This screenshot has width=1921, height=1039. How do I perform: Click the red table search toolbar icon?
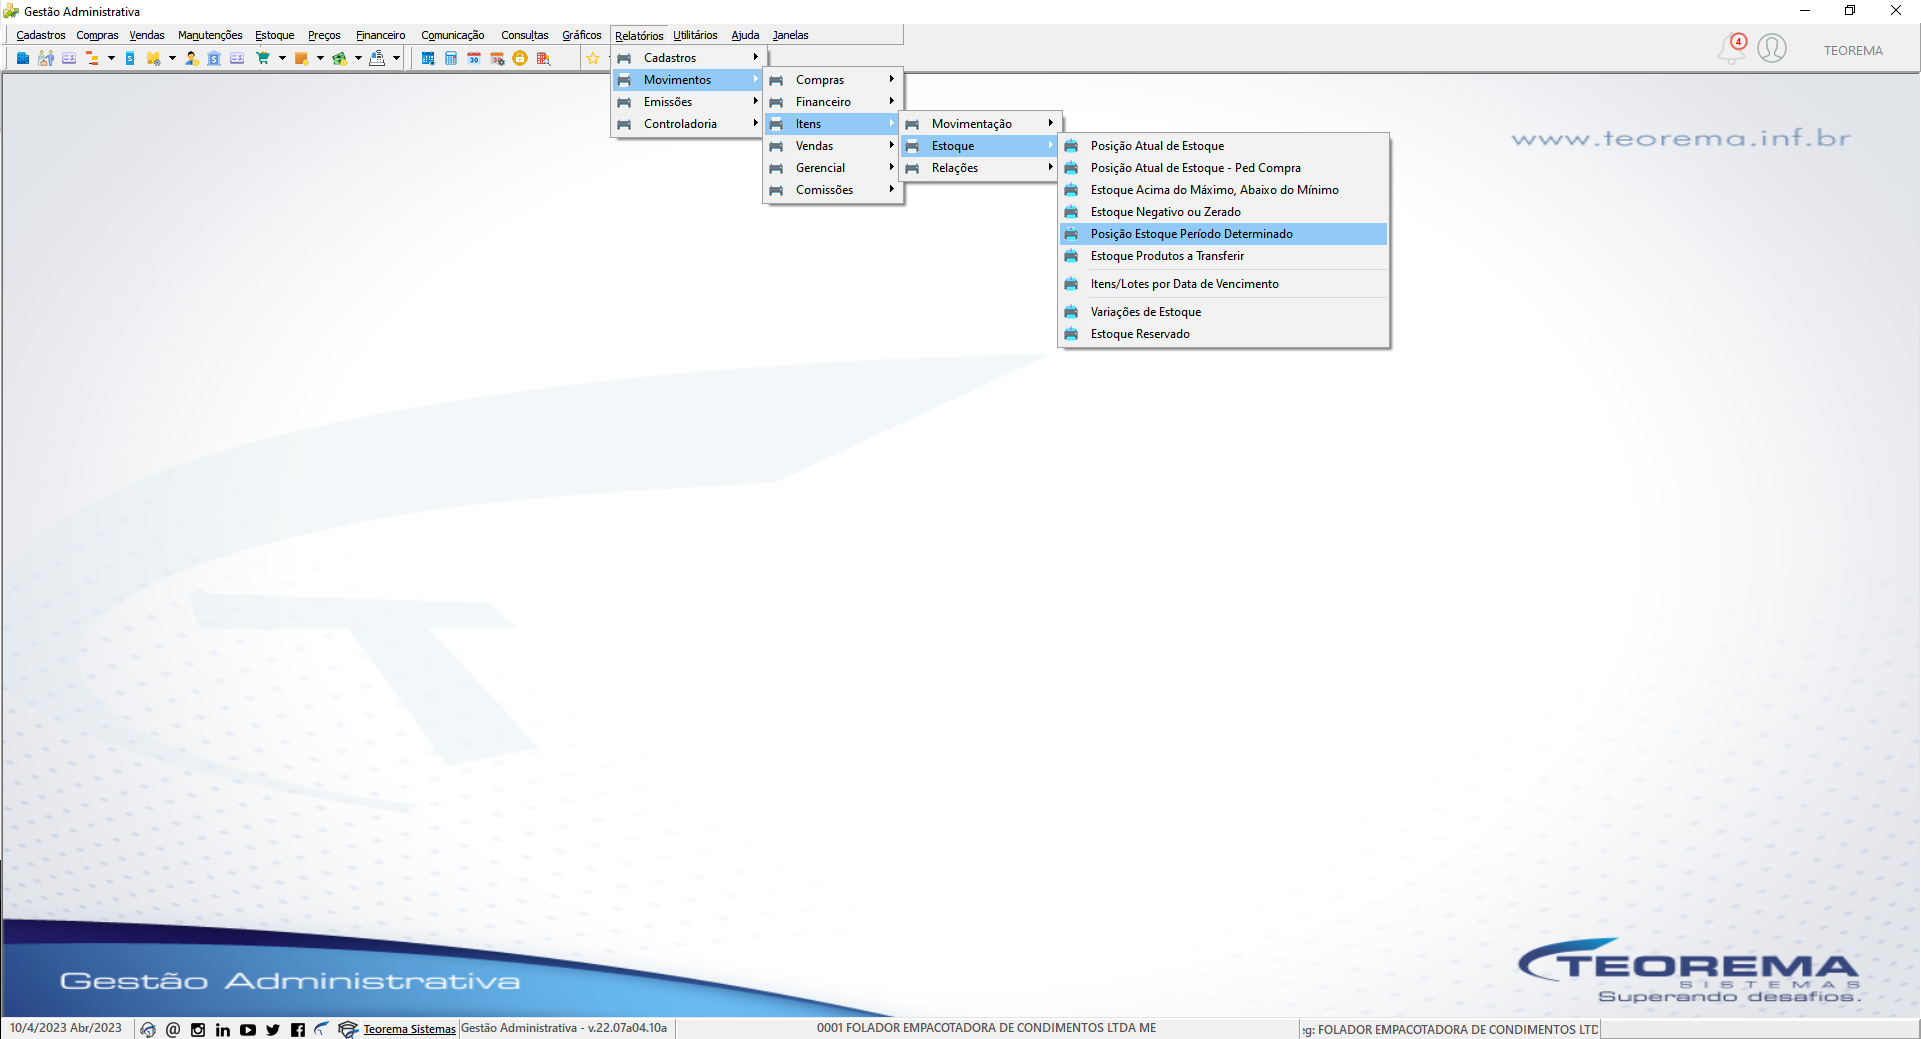(x=544, y=58)
